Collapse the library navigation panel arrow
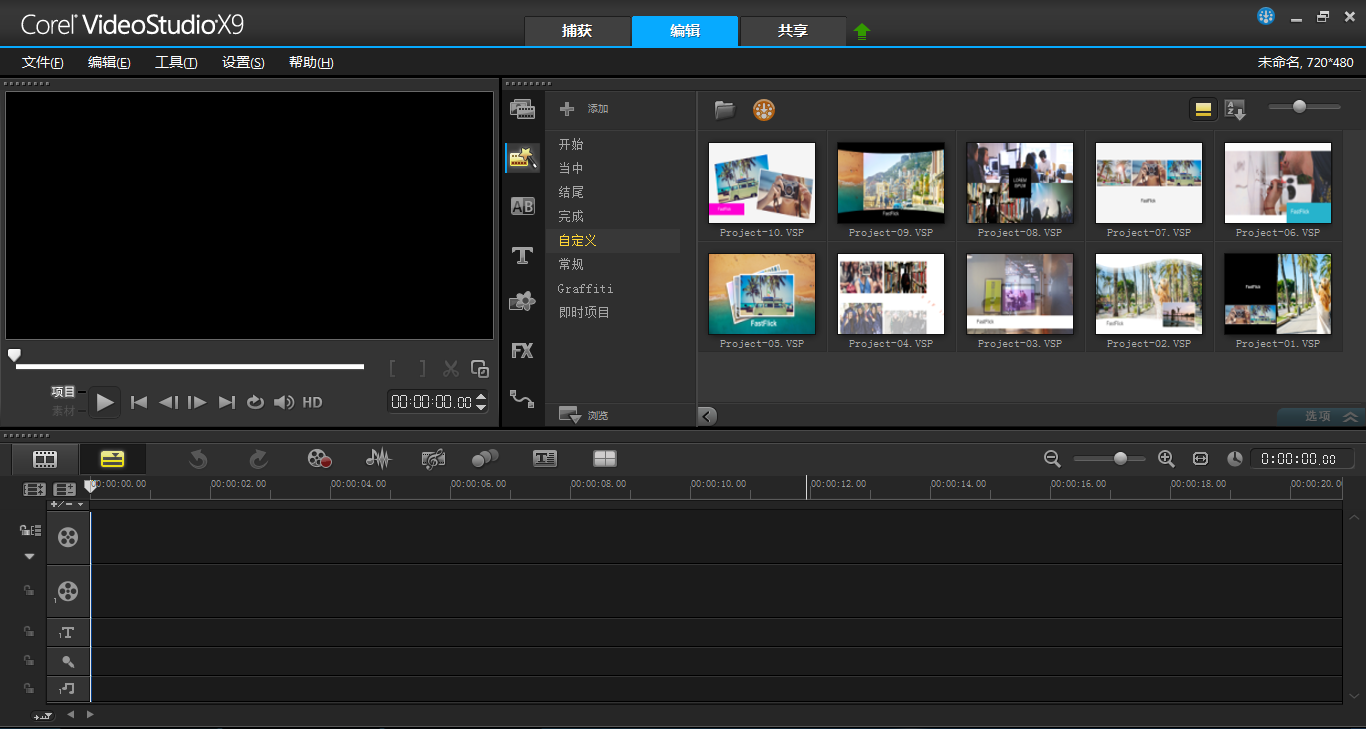 tap(707, 416)
